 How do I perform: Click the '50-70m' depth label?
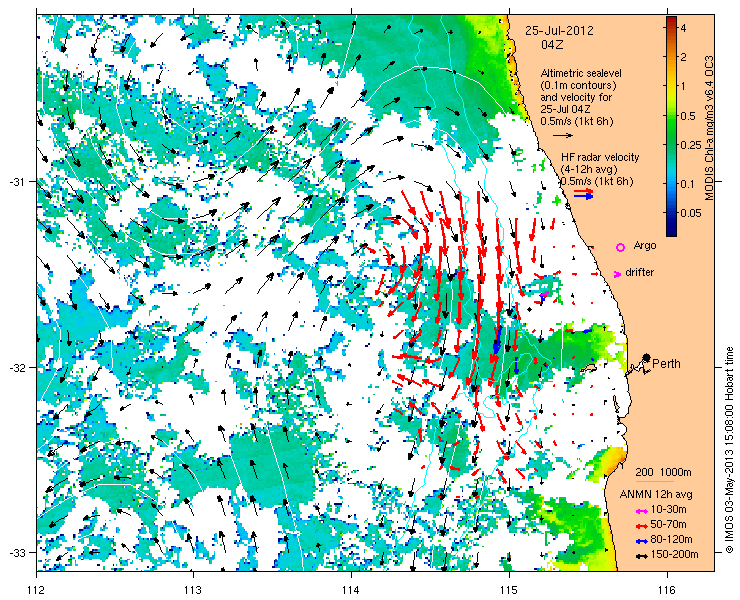(x=668, y=524)
